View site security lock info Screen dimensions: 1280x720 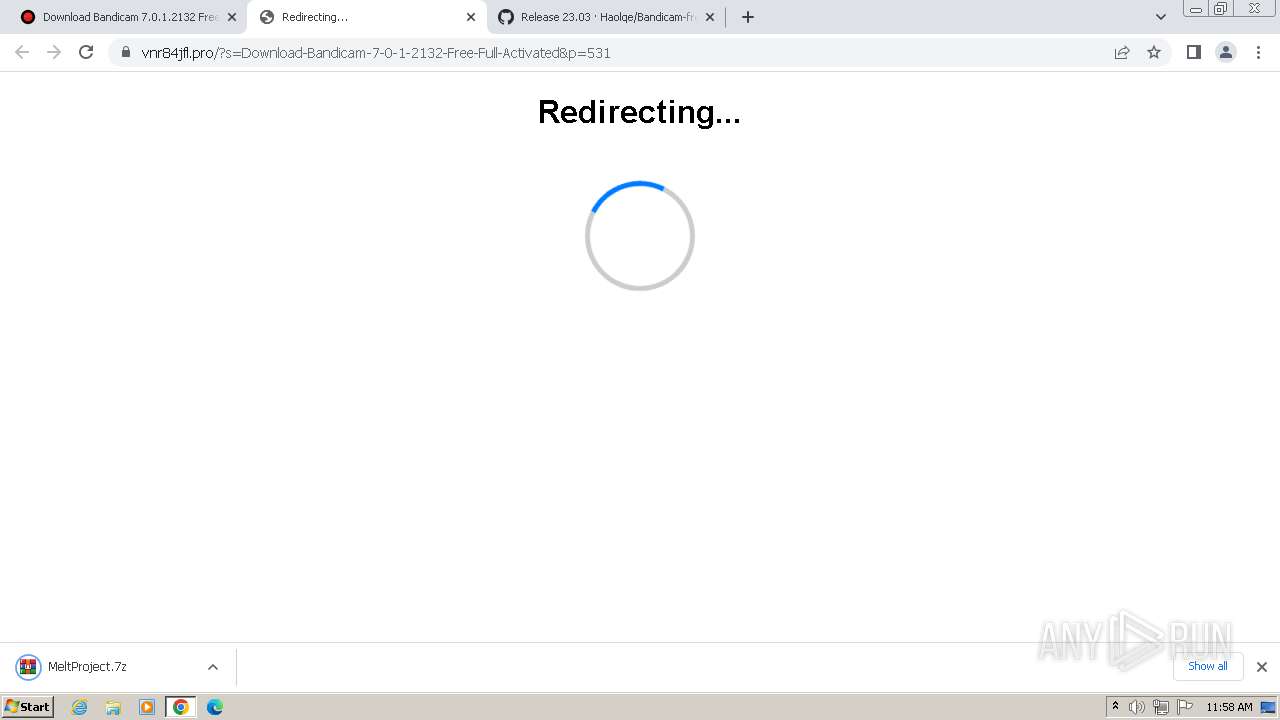[126, 52]
